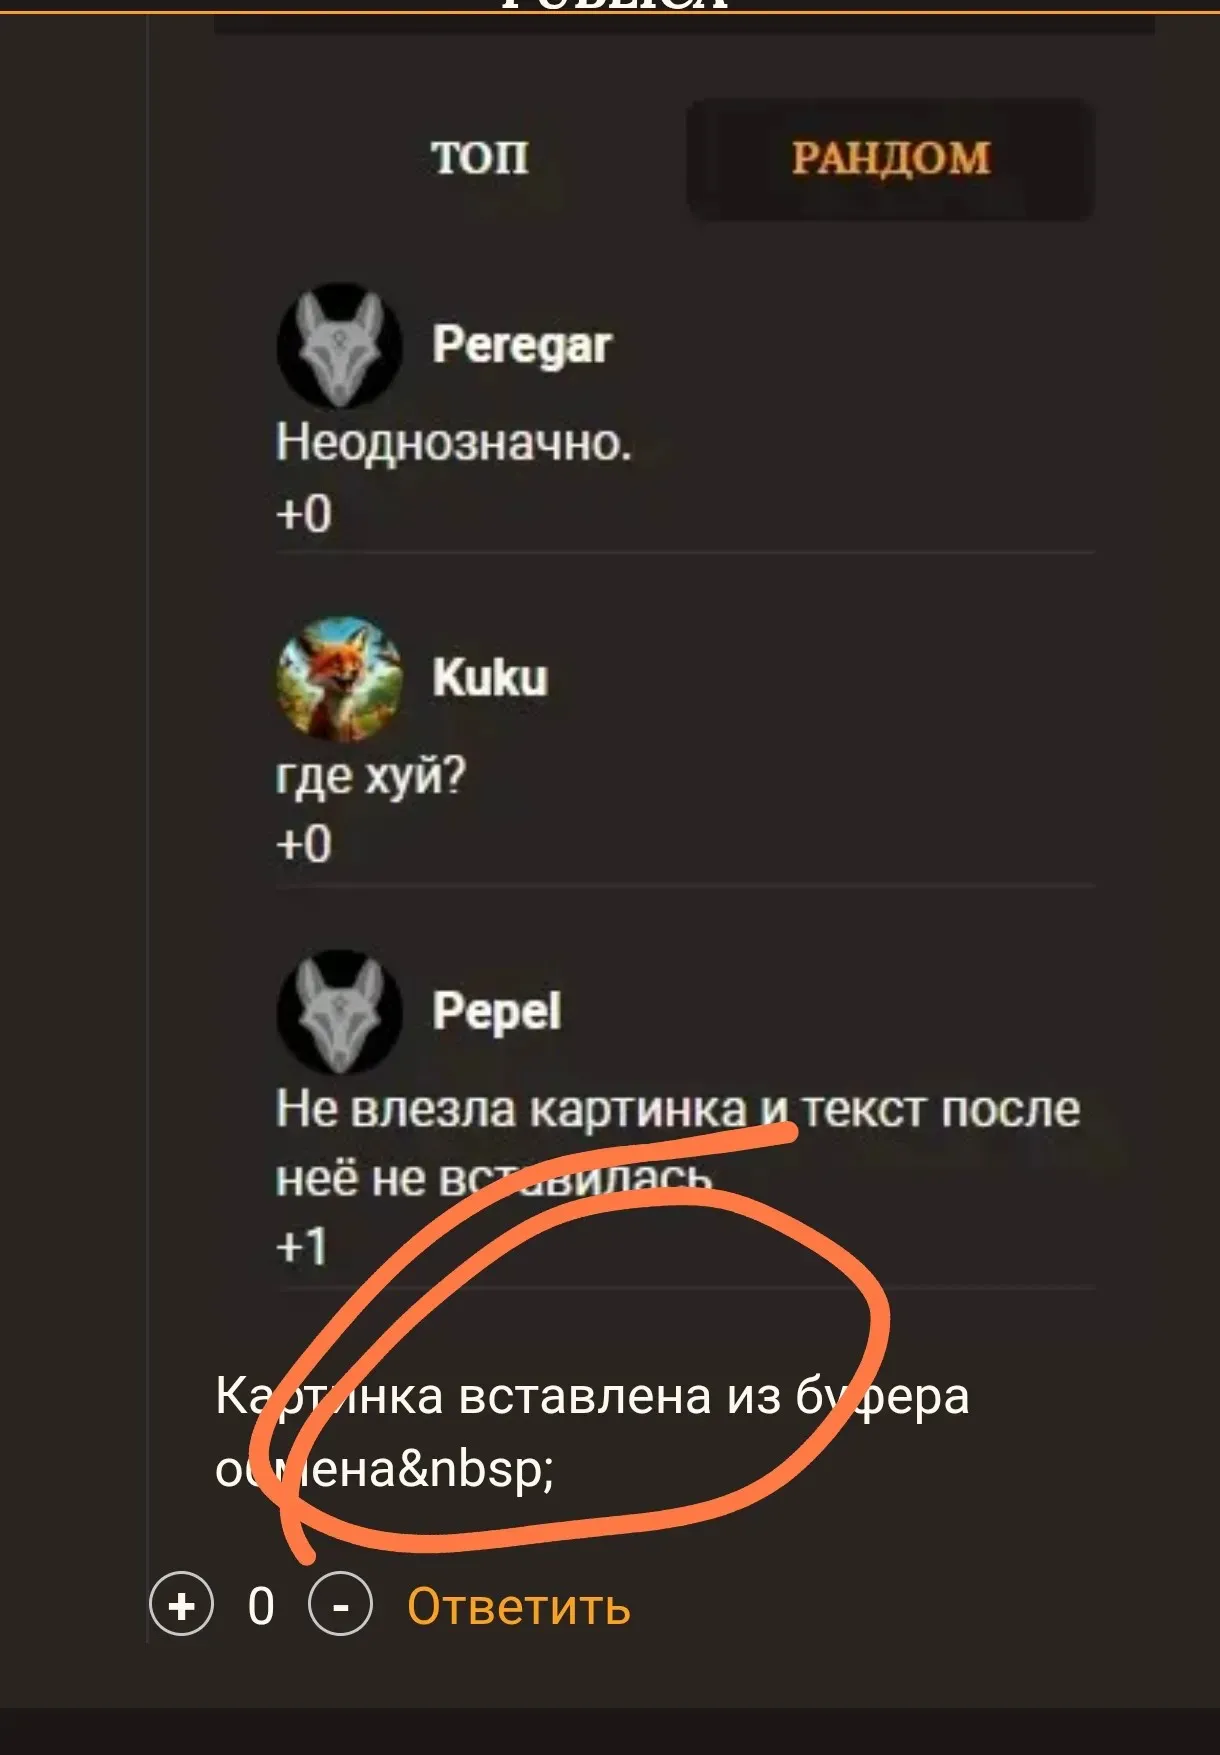Viewport: 1220px width, 1755px height.
Task: Click Peregar comment's +0 score
Action: [303, 514]
